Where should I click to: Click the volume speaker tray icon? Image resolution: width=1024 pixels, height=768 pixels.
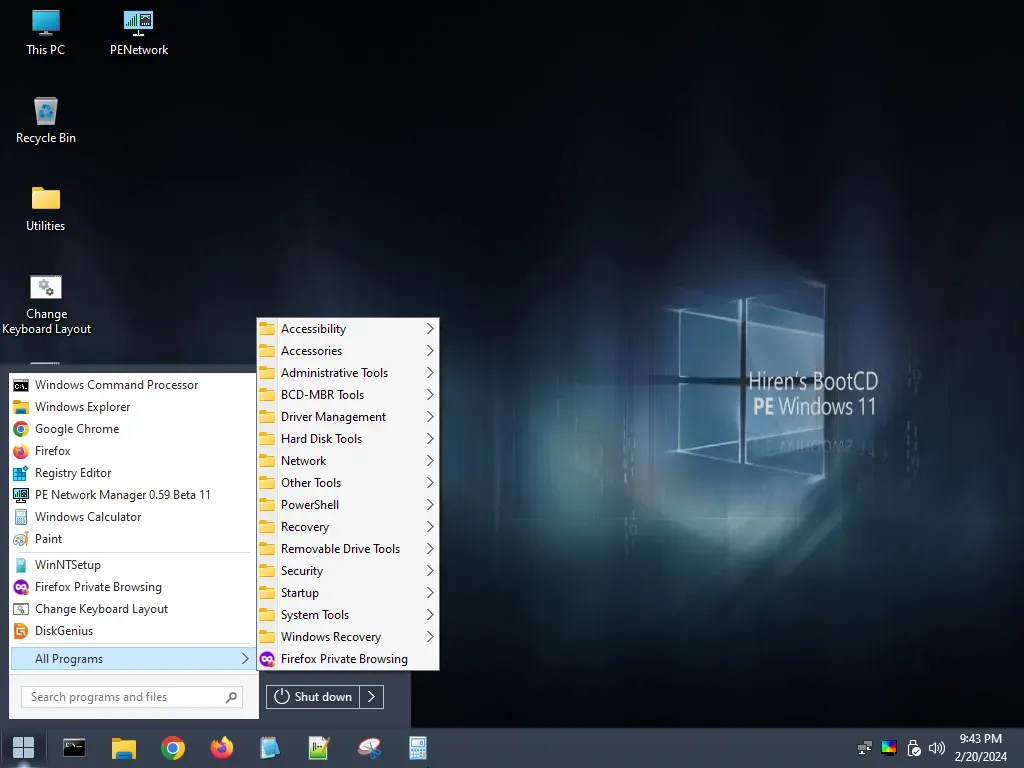[x=936, y=748]
